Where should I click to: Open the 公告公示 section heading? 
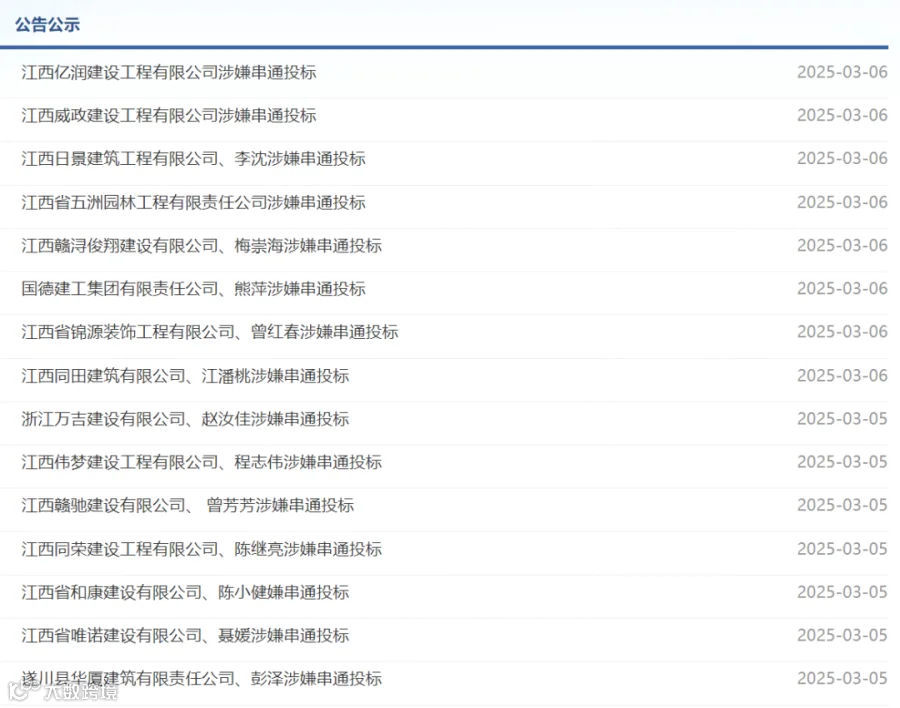(47, 25)
